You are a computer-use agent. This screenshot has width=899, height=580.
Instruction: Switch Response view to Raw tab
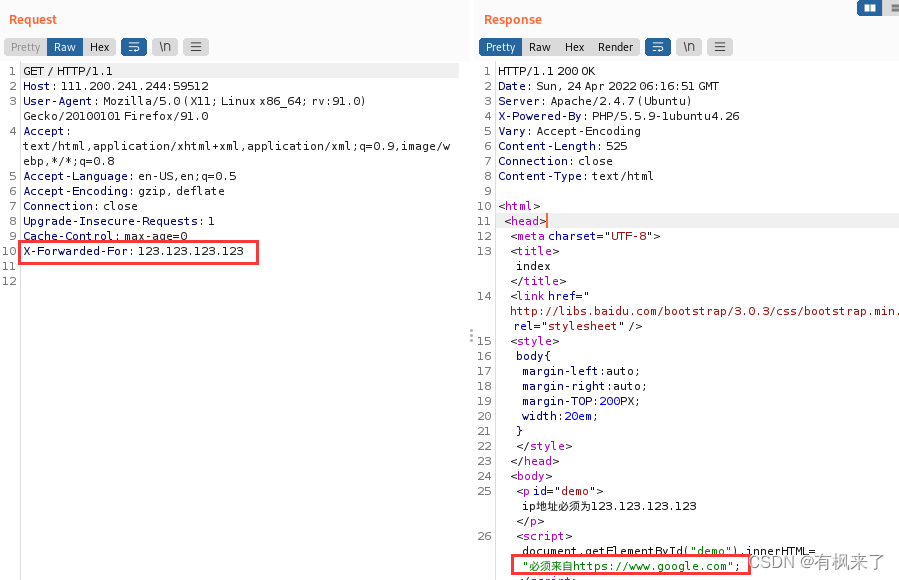pos(540,47)
